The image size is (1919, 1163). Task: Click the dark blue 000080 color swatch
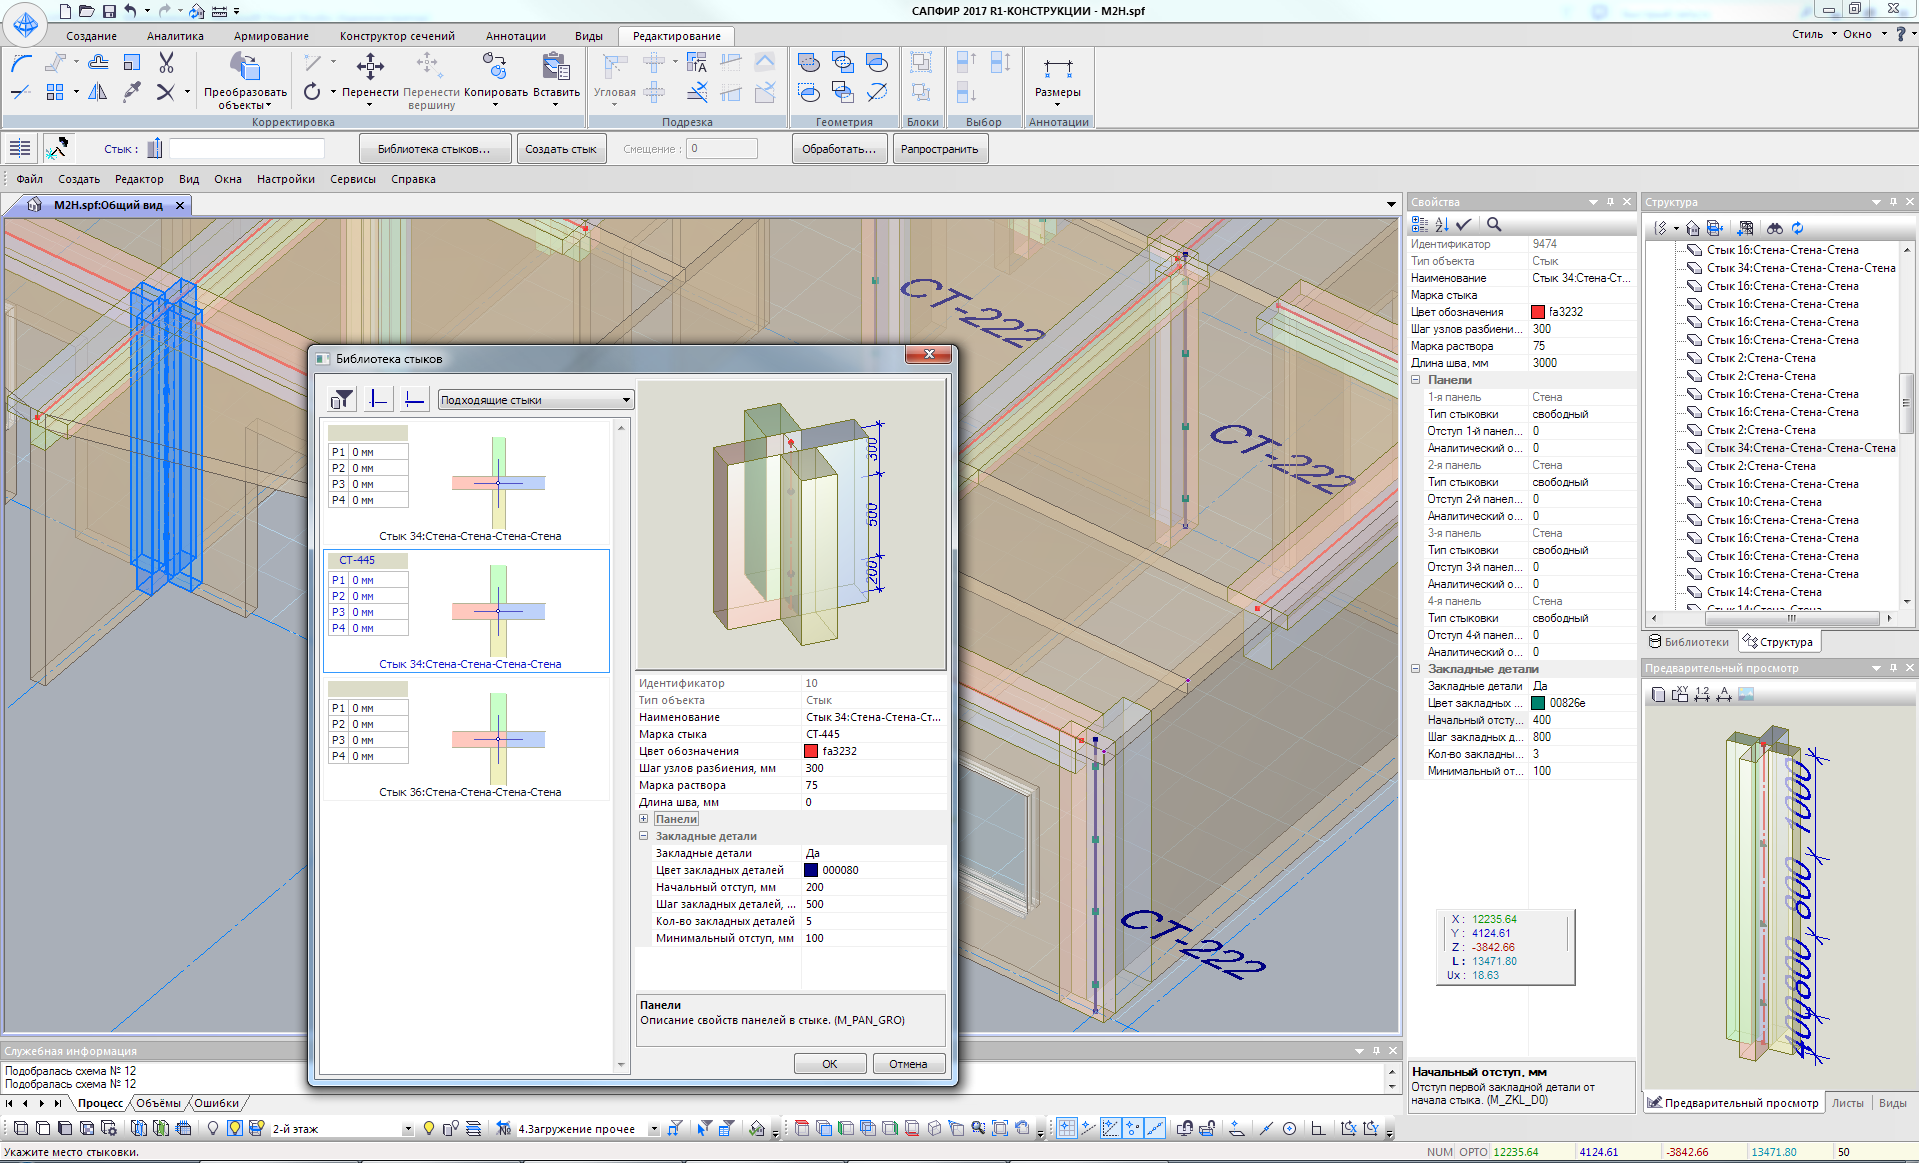click(x=811, y=870)
